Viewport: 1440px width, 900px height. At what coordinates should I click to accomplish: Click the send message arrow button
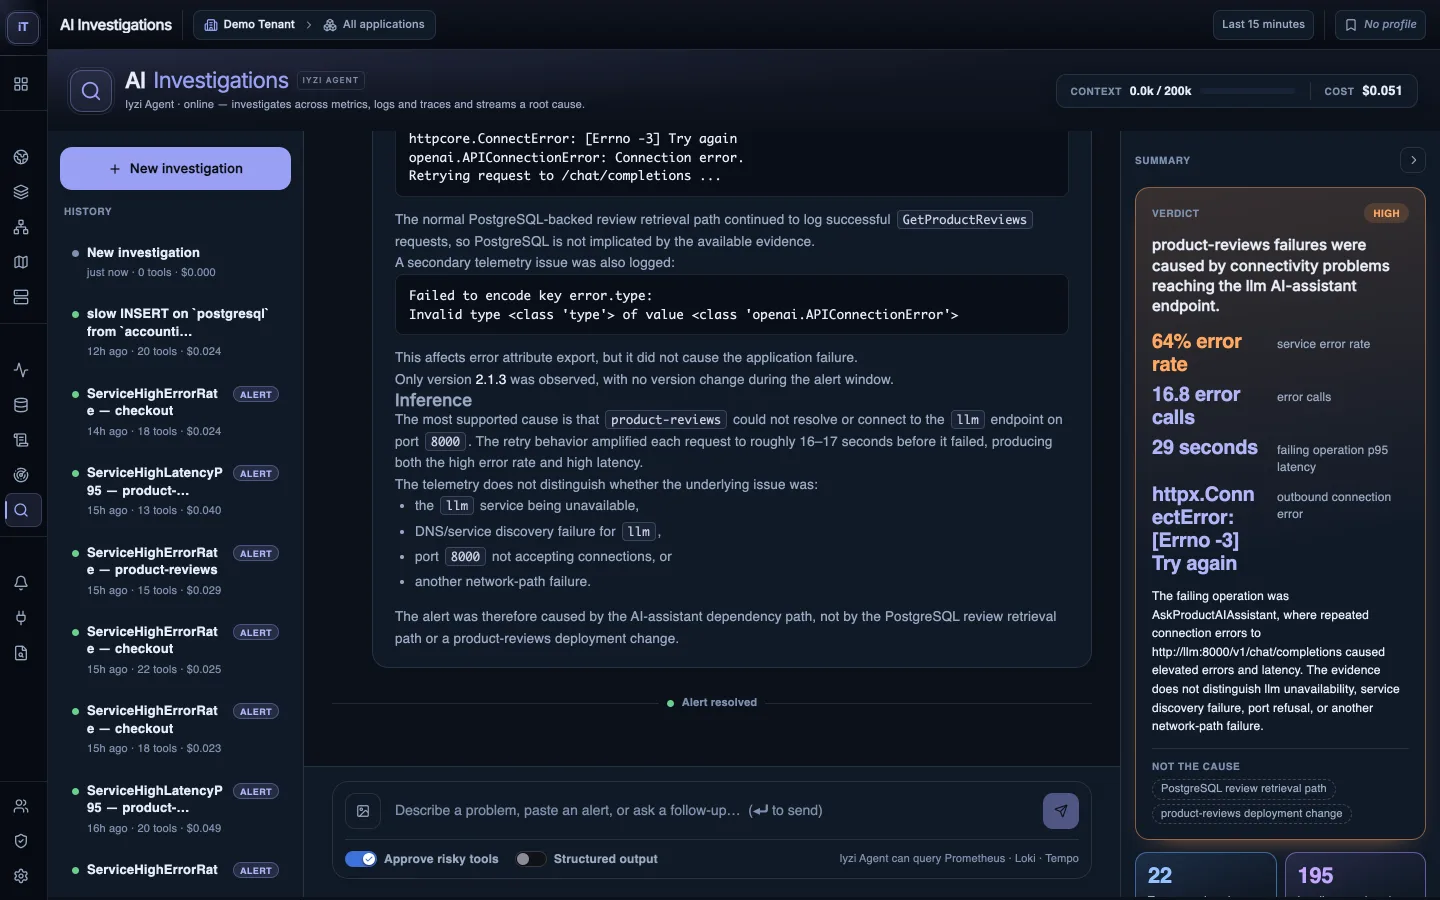tap(1061, 811)
